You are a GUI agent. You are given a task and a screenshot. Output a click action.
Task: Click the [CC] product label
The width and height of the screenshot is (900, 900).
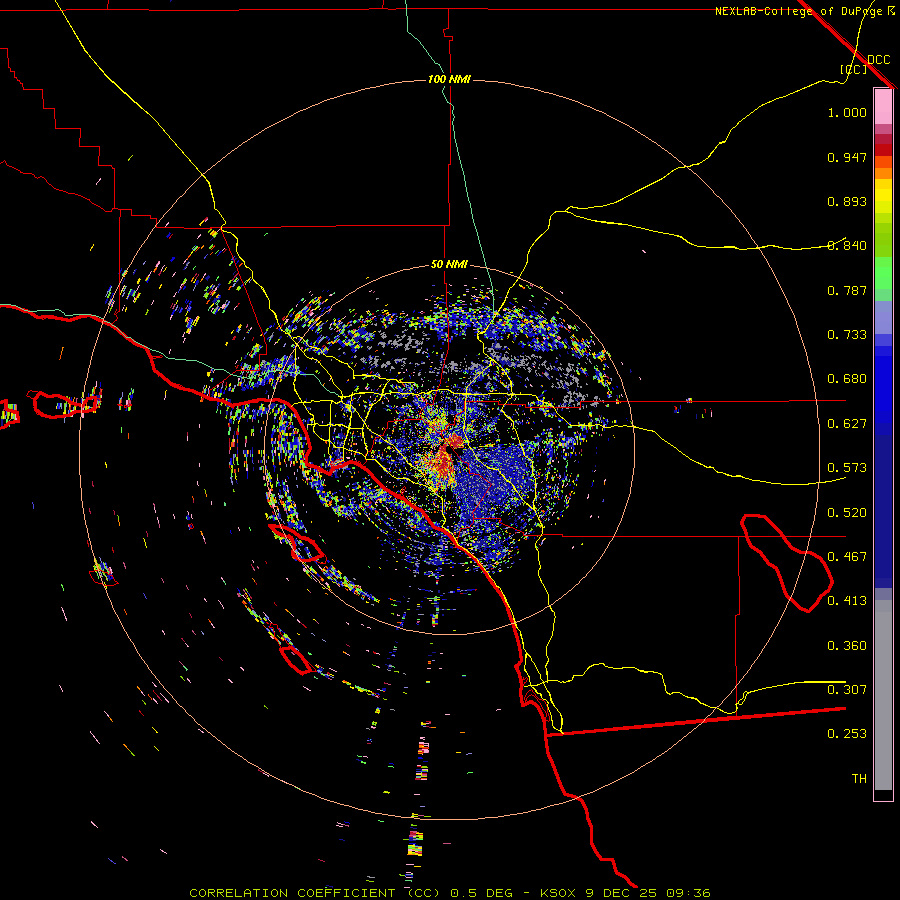(x=853, y=69)
